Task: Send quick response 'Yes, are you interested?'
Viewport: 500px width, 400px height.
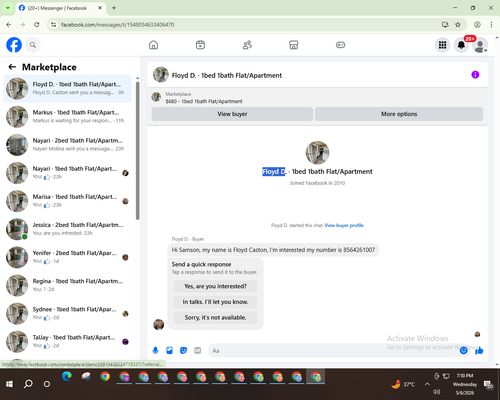Action: point(215,286)
